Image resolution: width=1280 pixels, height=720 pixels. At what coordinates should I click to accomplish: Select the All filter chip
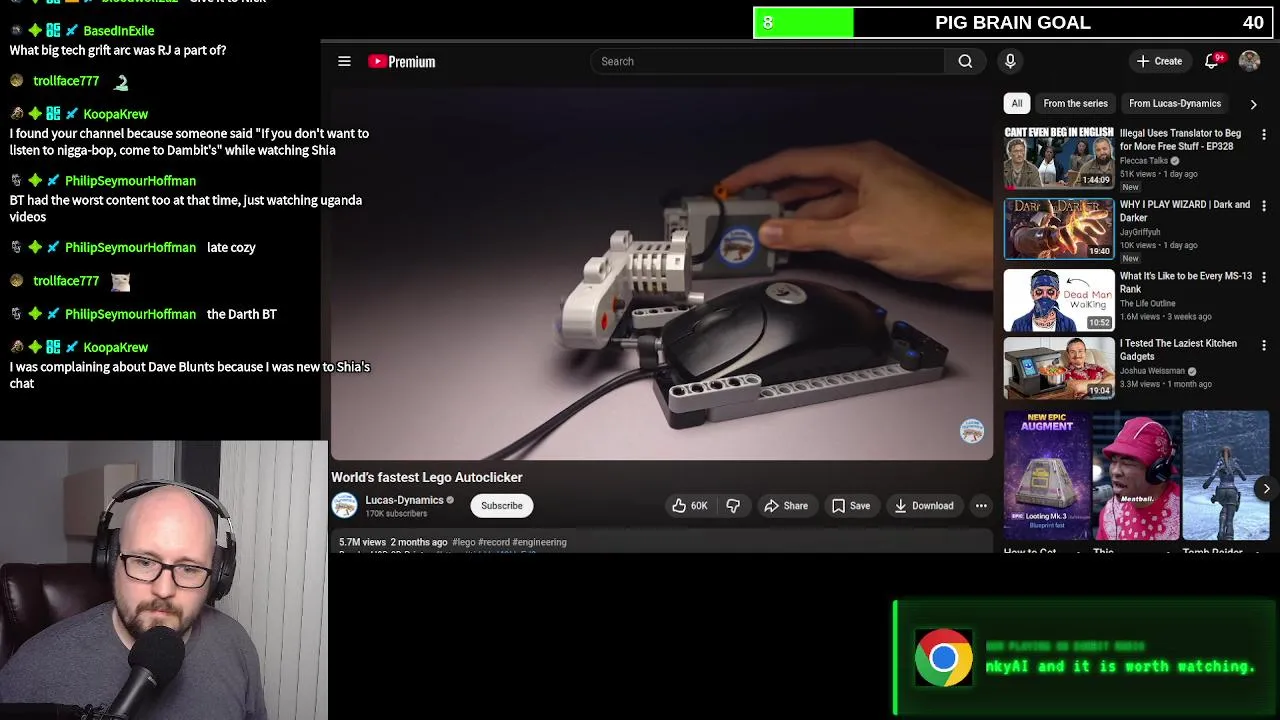point(1017,103)
